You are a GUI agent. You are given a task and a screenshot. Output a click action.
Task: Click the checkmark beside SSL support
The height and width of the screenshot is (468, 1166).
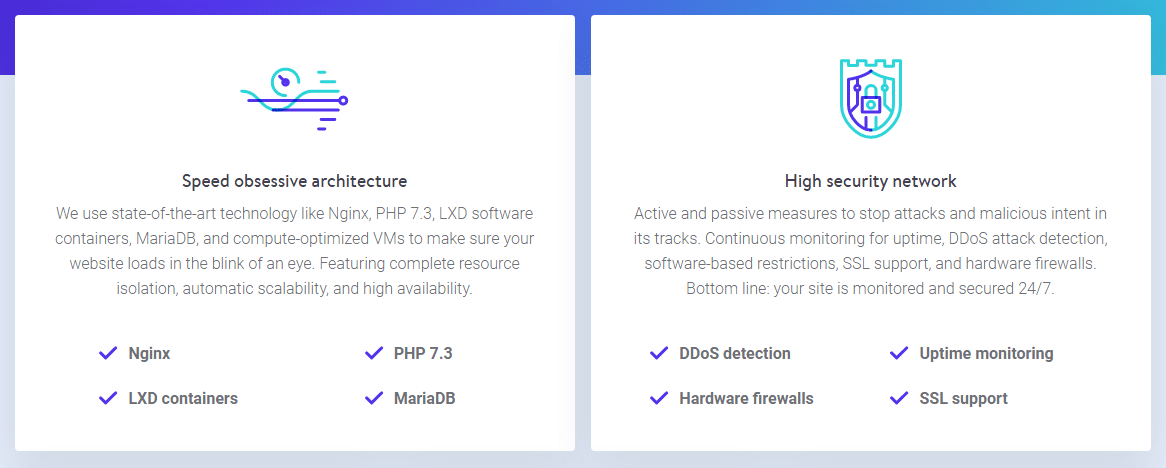point(899,398)
